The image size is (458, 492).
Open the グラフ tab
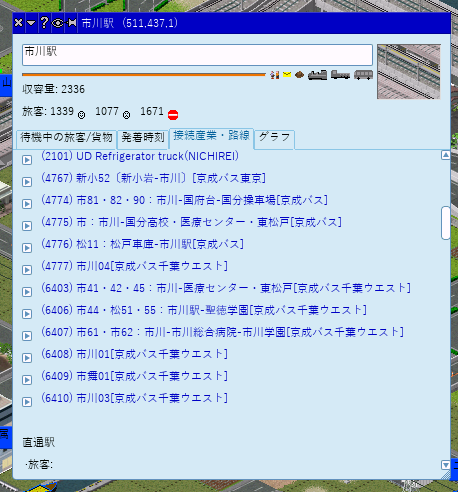tap(274, 139)
